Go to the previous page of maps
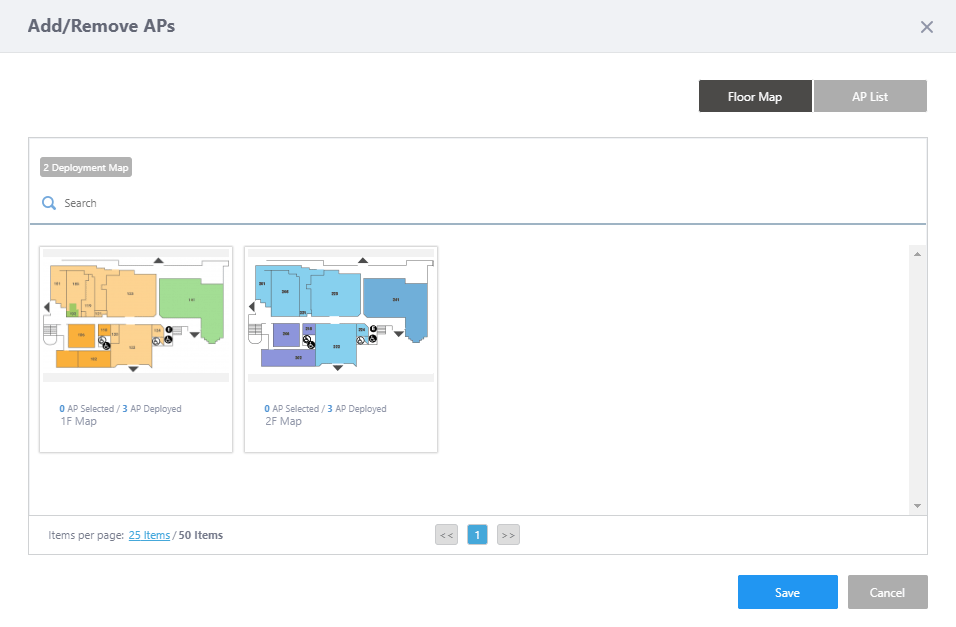 coord(446,535)
